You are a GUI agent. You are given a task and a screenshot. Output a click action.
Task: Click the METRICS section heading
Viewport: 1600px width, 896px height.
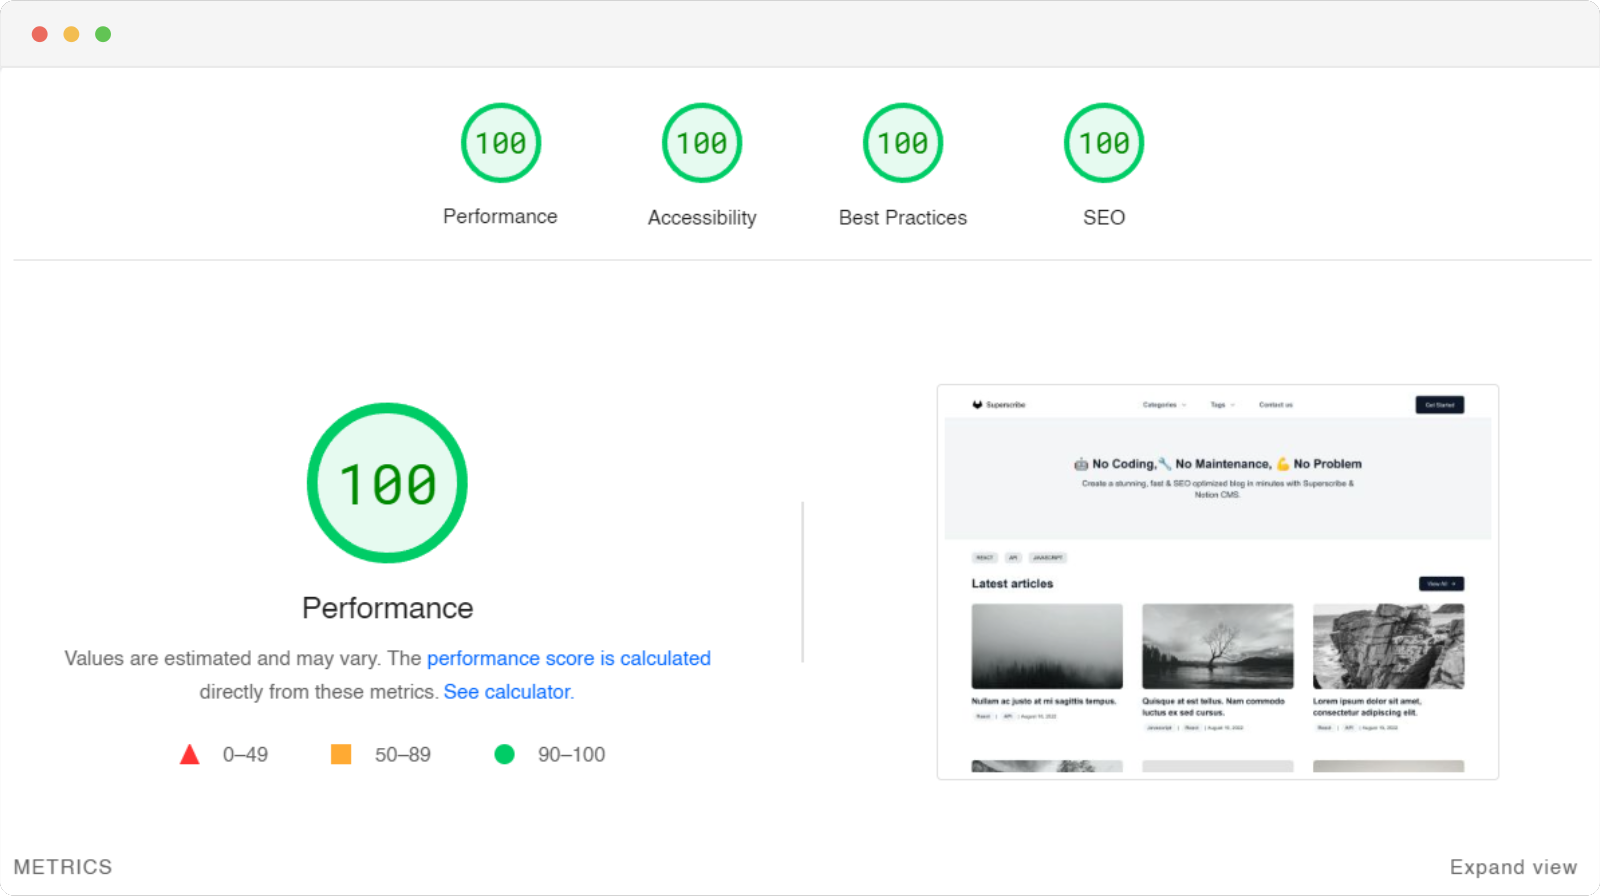coord(63,867)
